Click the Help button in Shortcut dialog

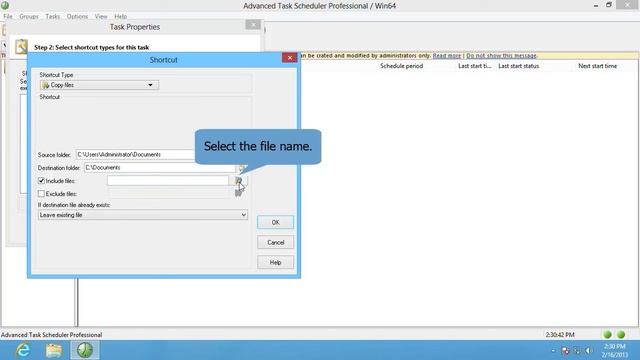pyautogui.click(x=276, y=262)
